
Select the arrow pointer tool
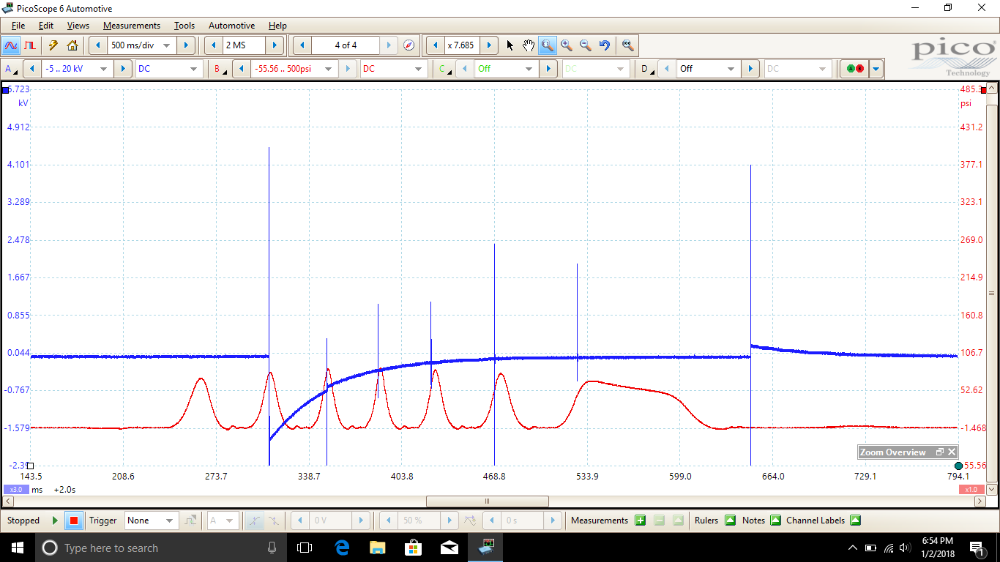(510, 45)
